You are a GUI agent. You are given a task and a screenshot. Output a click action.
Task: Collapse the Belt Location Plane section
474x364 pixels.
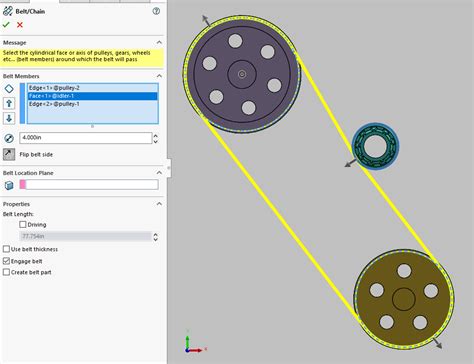click(159, 173)
